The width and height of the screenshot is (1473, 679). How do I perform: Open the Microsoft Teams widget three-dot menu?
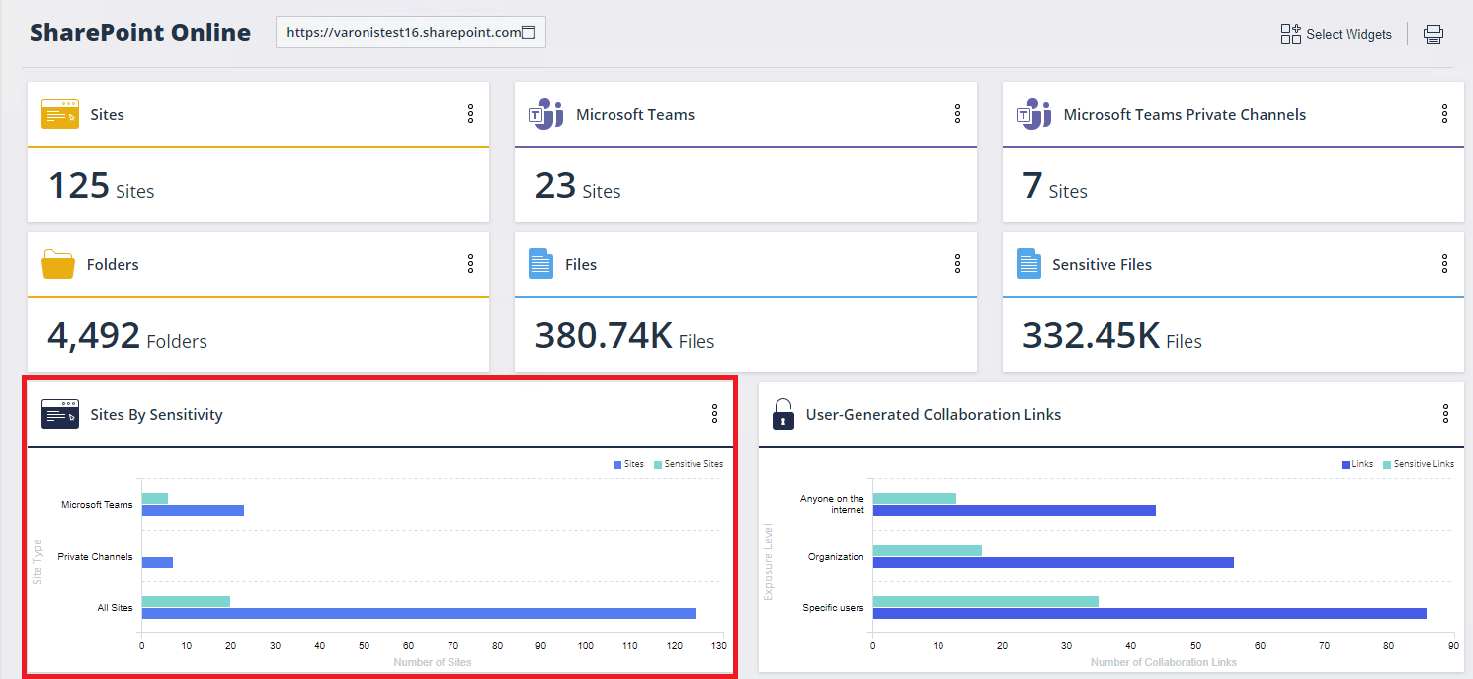[x=957, y=114]
